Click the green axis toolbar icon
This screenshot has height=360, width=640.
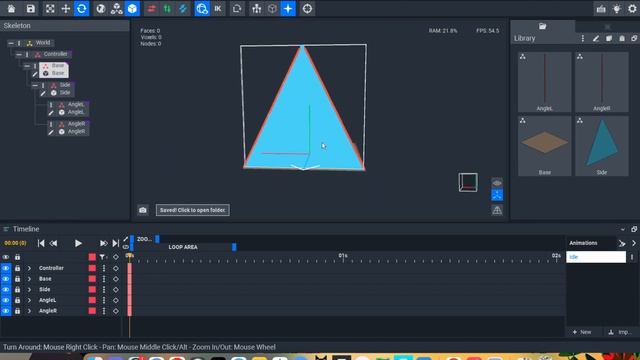[167, 9]
